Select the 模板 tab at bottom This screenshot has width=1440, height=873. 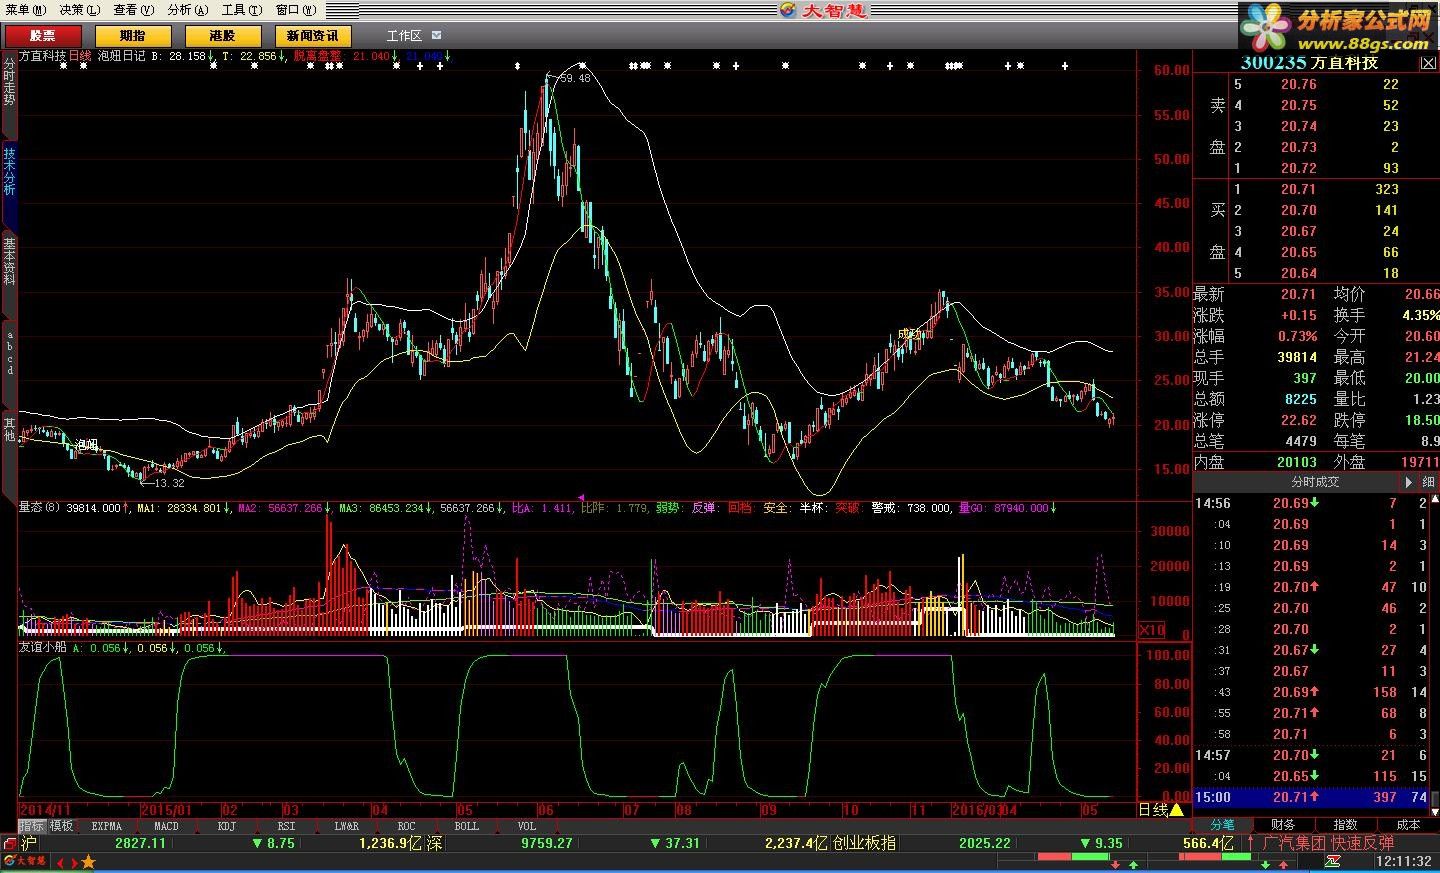point(62,826)
